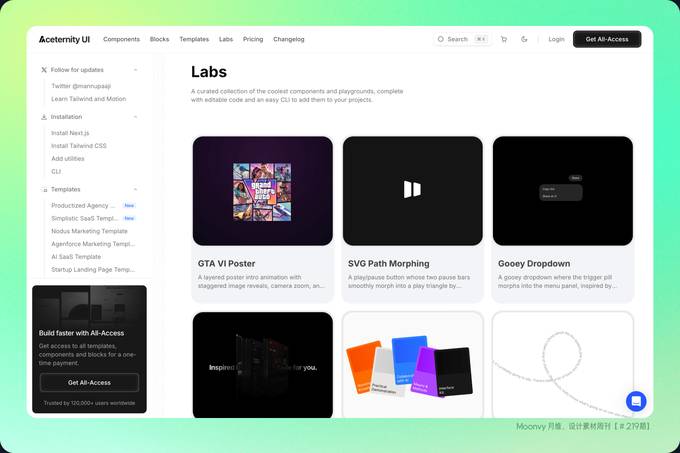
Task: Open Agenforce Marketing Template
Action: [93, 244]
